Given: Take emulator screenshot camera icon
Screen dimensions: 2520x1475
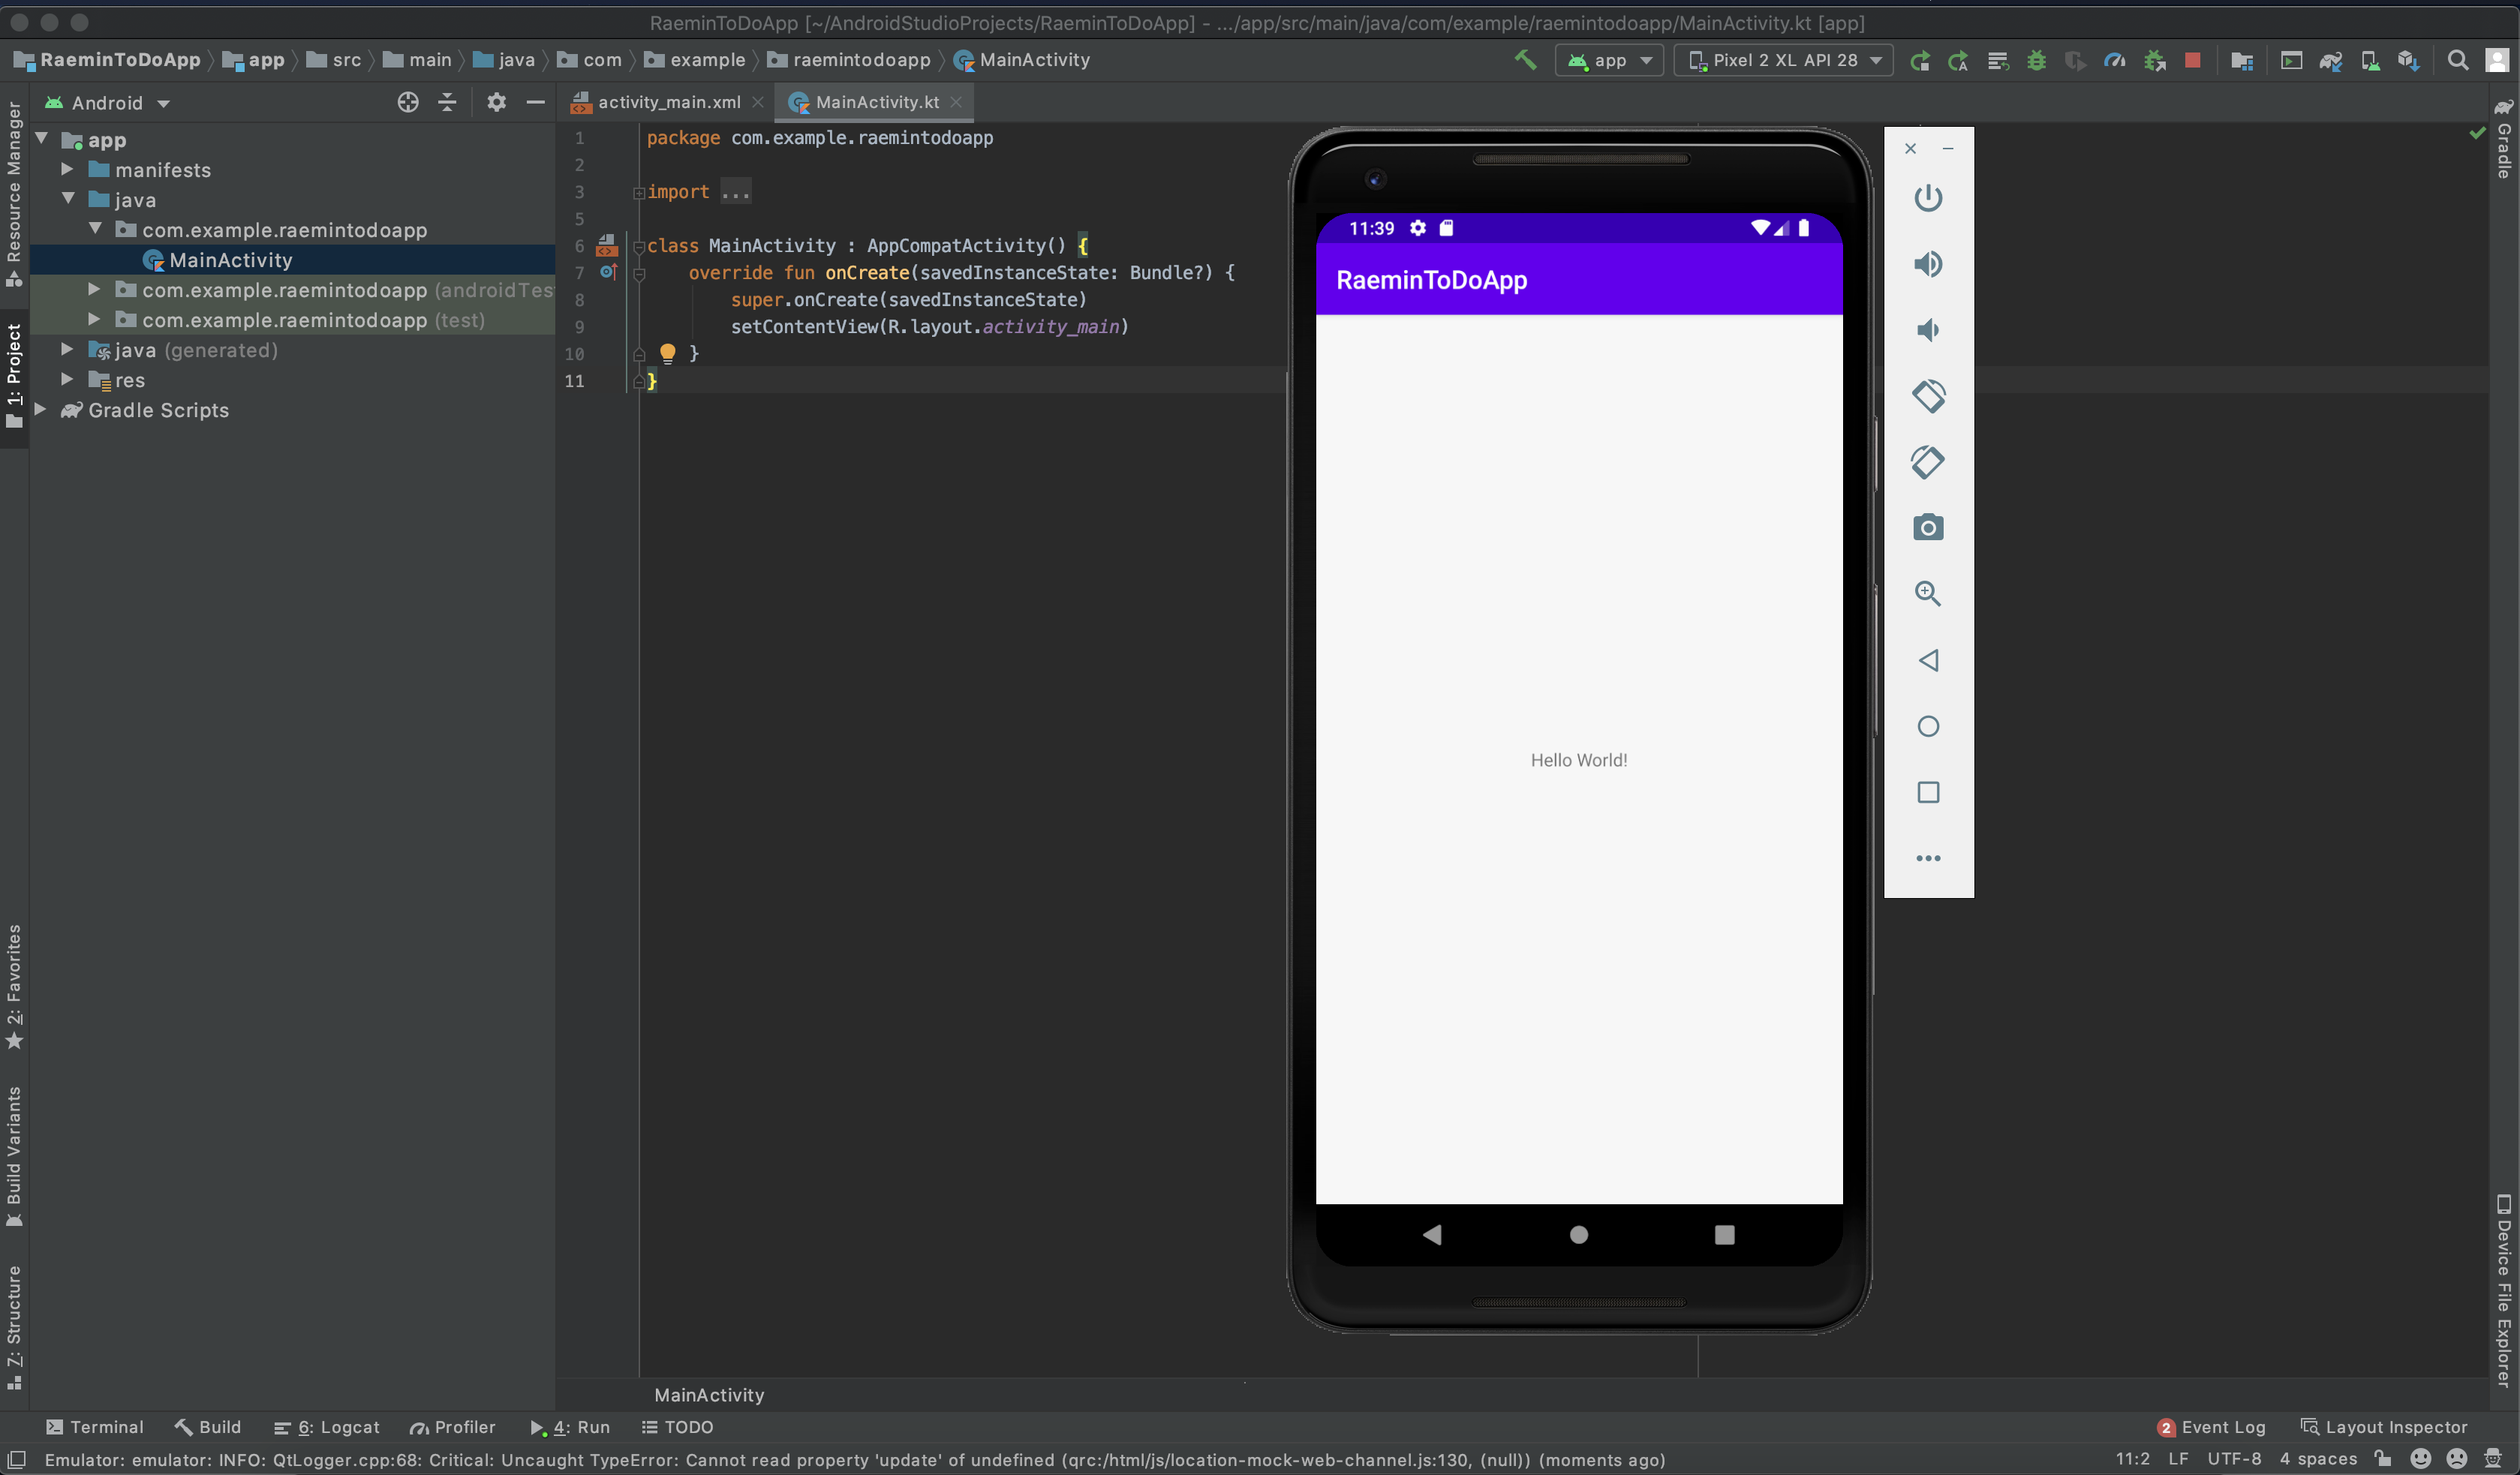Looking at the screenshot, I should [x=1928, y=528].
